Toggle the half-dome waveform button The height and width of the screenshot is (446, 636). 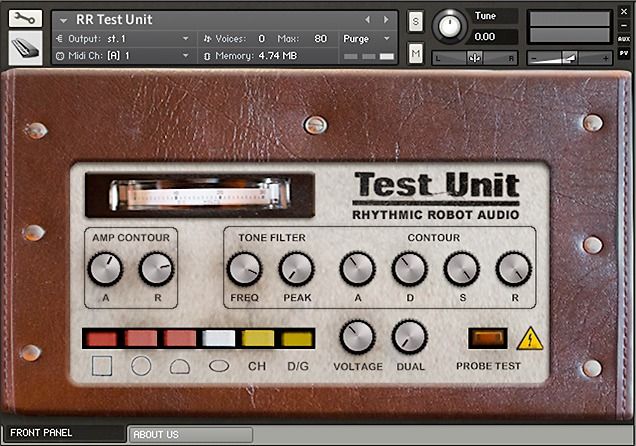pyautogui.click(x=180, y=339)
